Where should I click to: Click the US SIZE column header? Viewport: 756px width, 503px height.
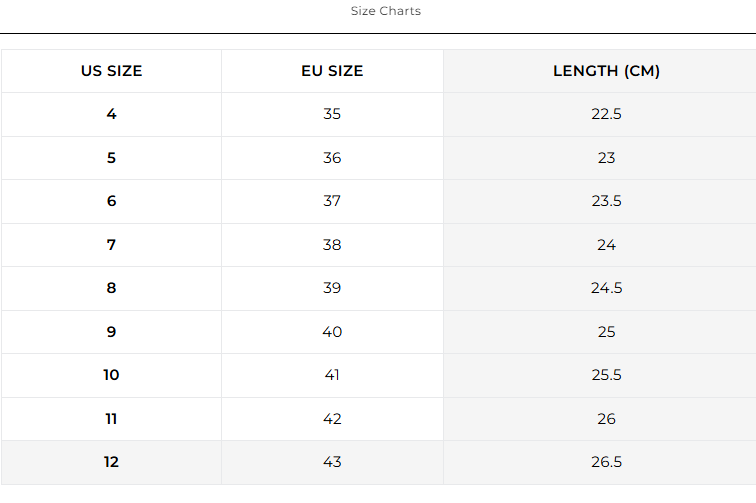(x=111, y=71)
